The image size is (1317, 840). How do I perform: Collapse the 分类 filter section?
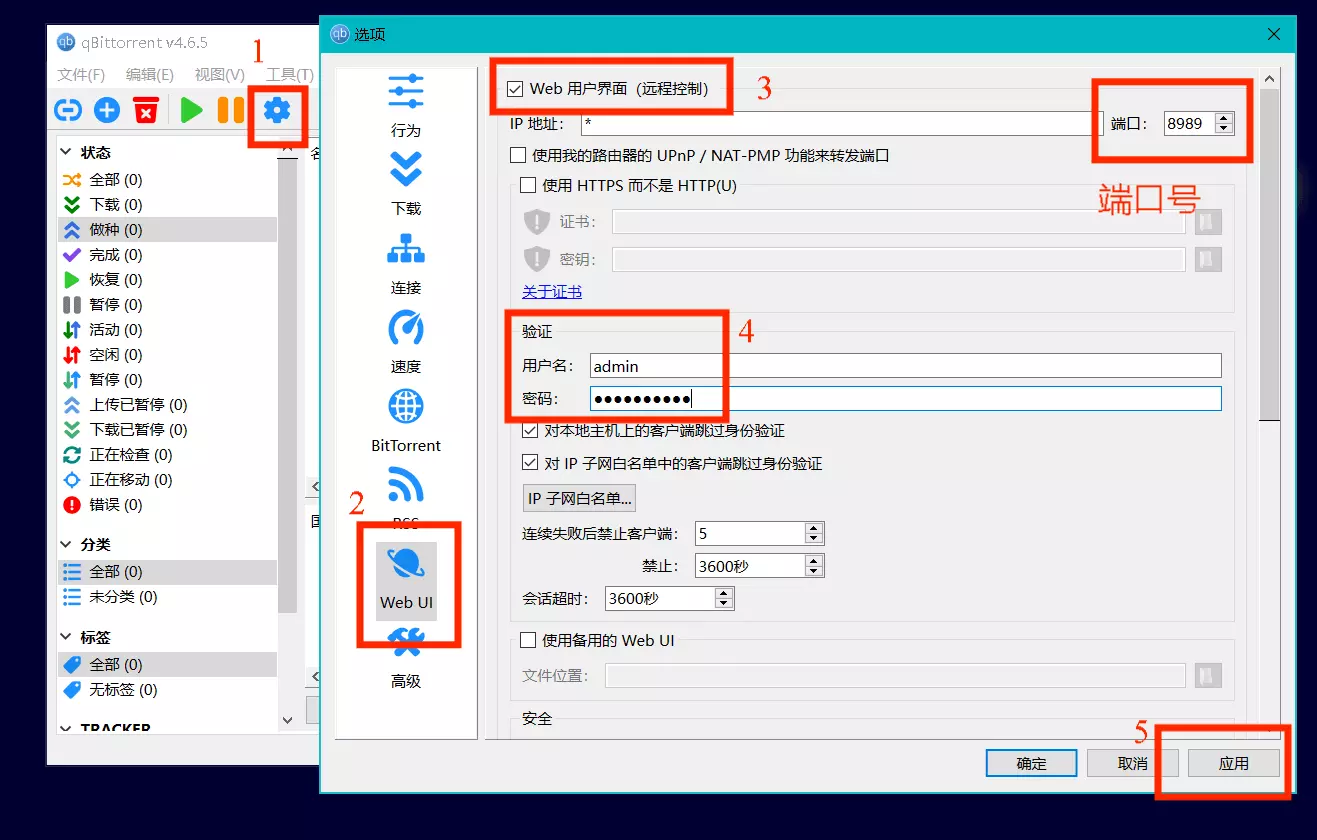(x=66, y=545)
